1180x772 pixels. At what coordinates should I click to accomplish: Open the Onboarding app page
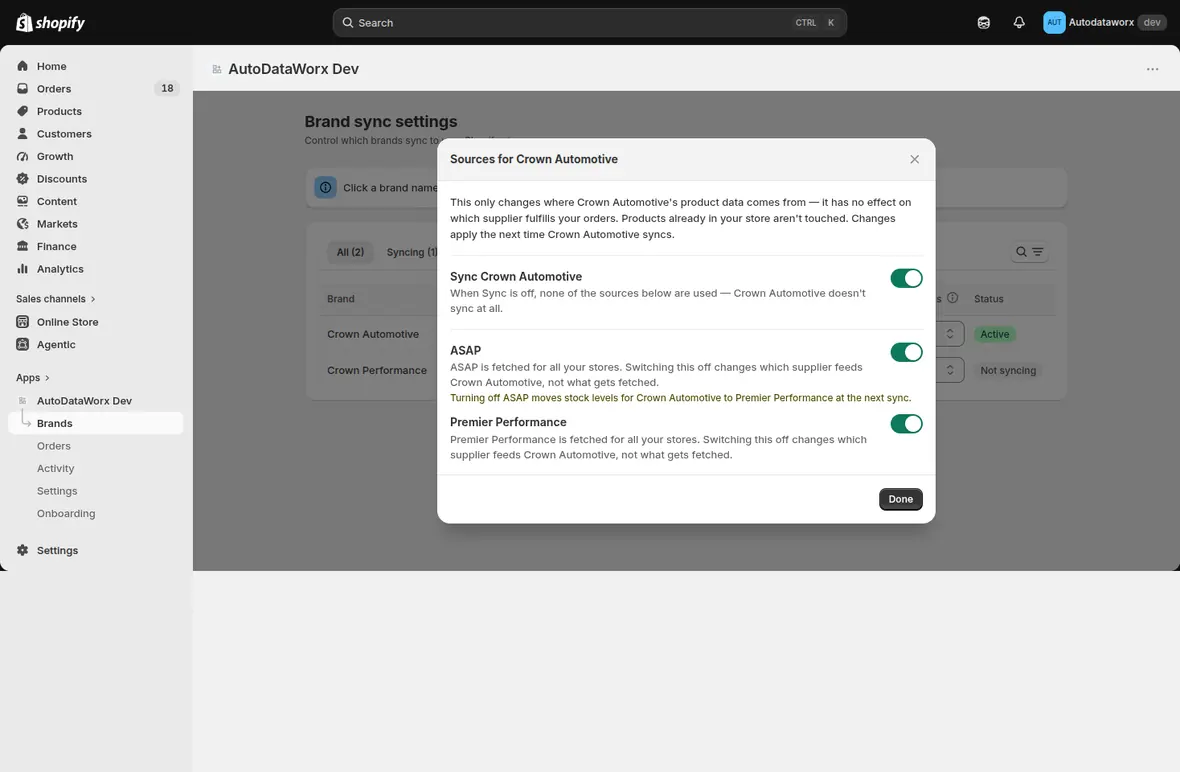pos(66,514)
